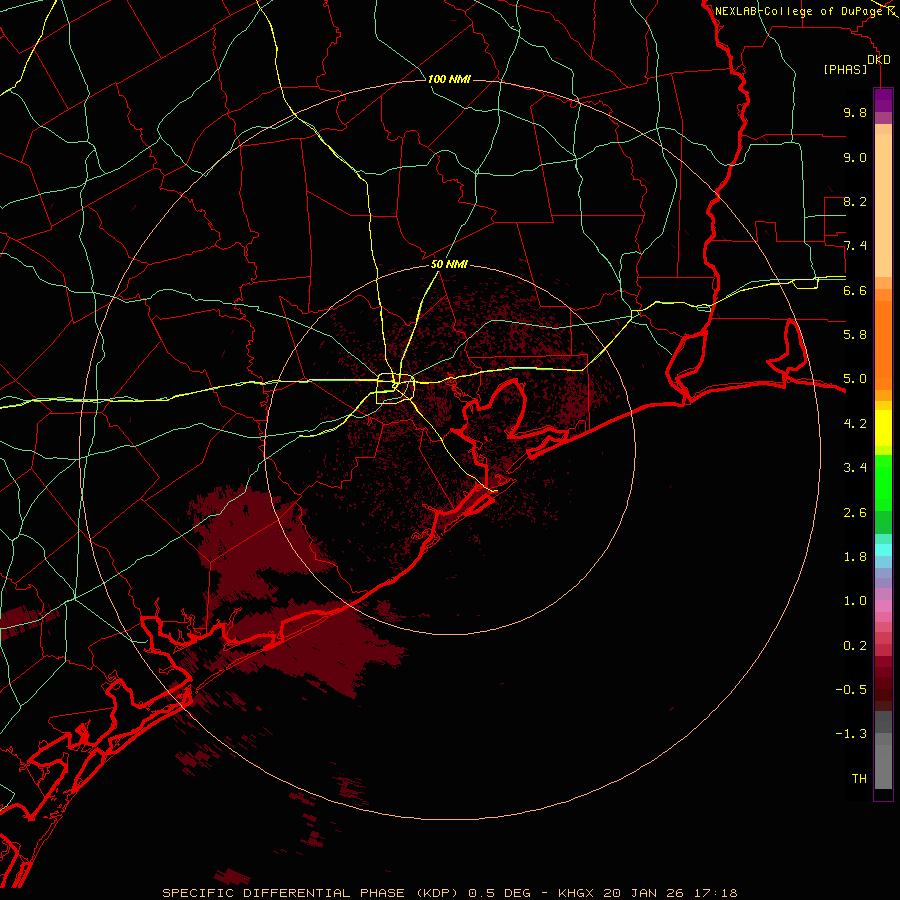Click the gray band at the bottom of the color bar

(x=883, y=767)
